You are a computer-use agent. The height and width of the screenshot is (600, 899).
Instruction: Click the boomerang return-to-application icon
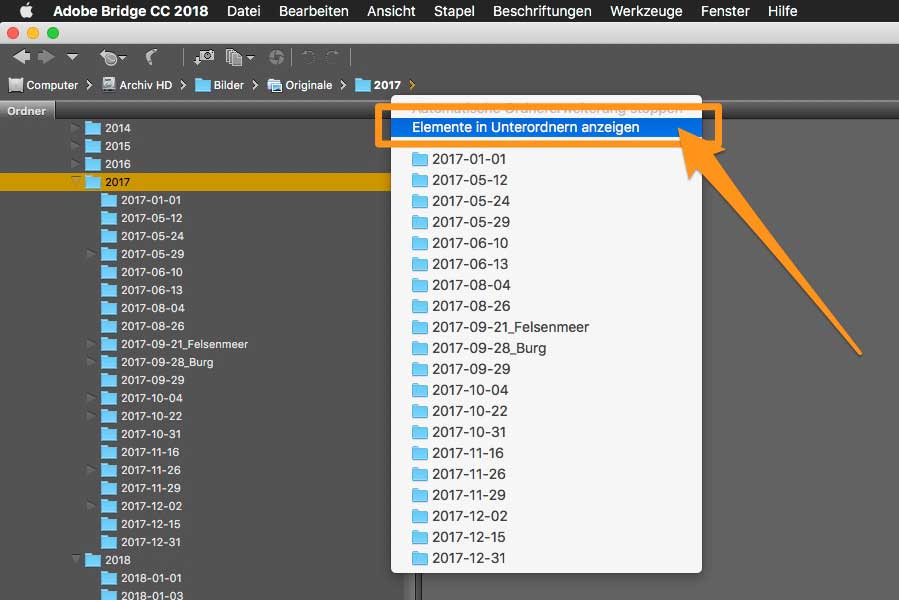(x=151, y=57)
